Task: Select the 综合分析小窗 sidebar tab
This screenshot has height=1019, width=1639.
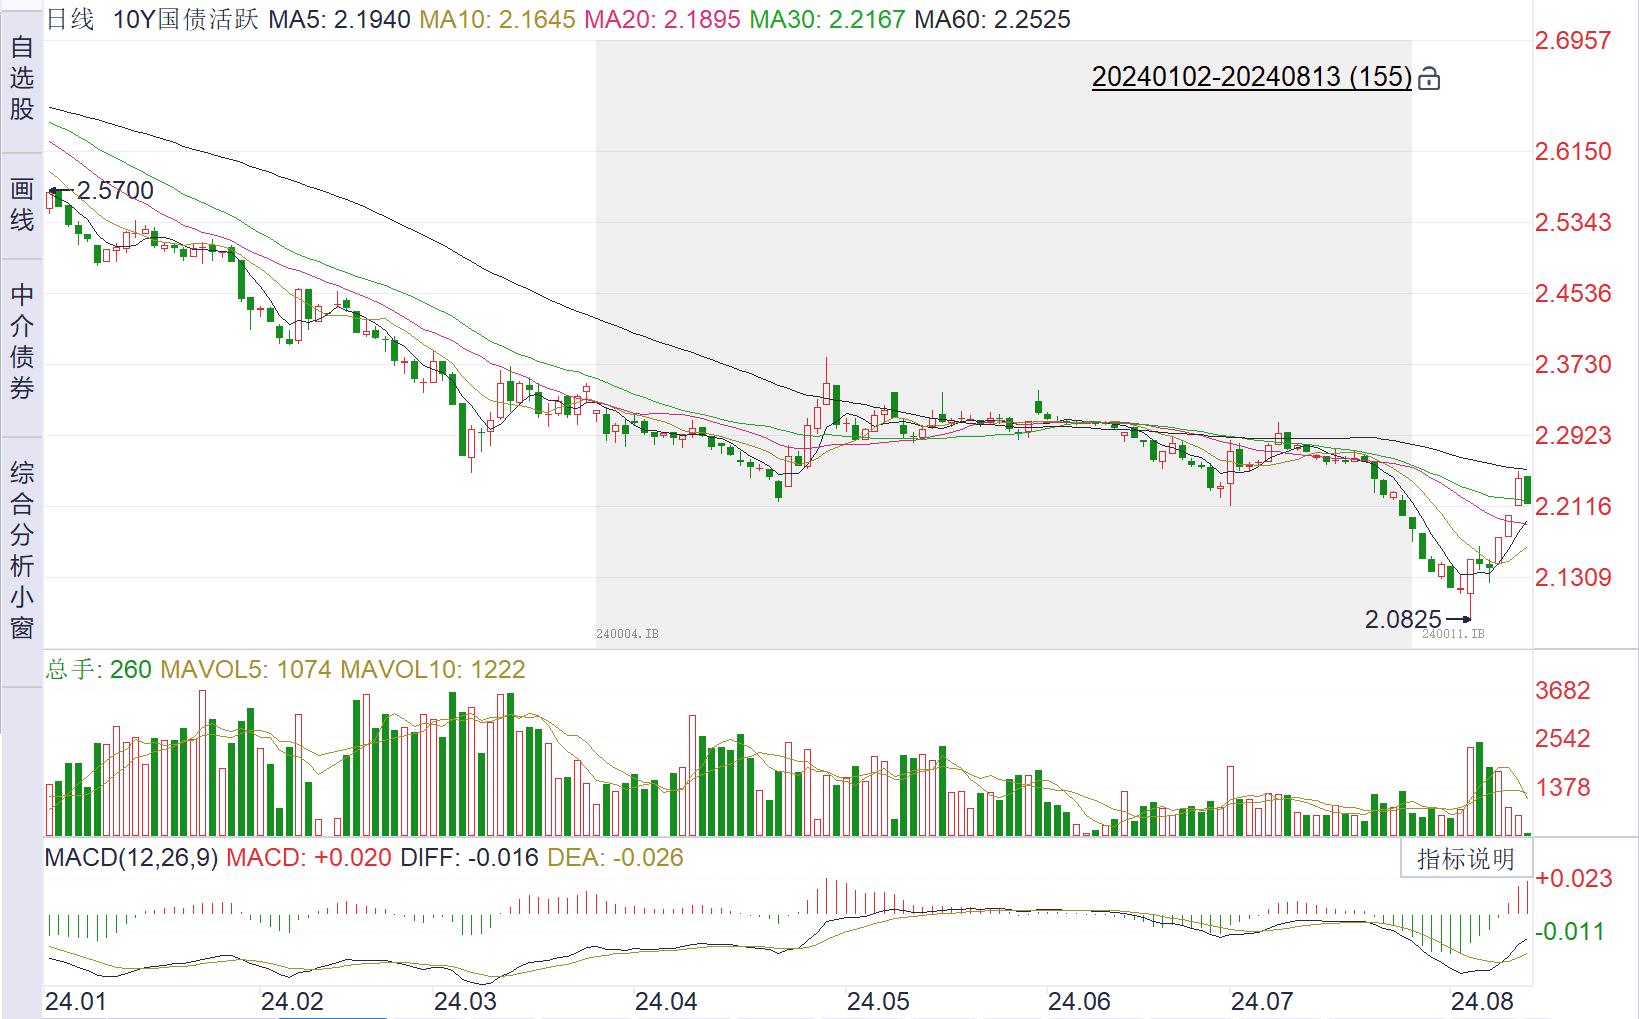Action: [22, 550]
